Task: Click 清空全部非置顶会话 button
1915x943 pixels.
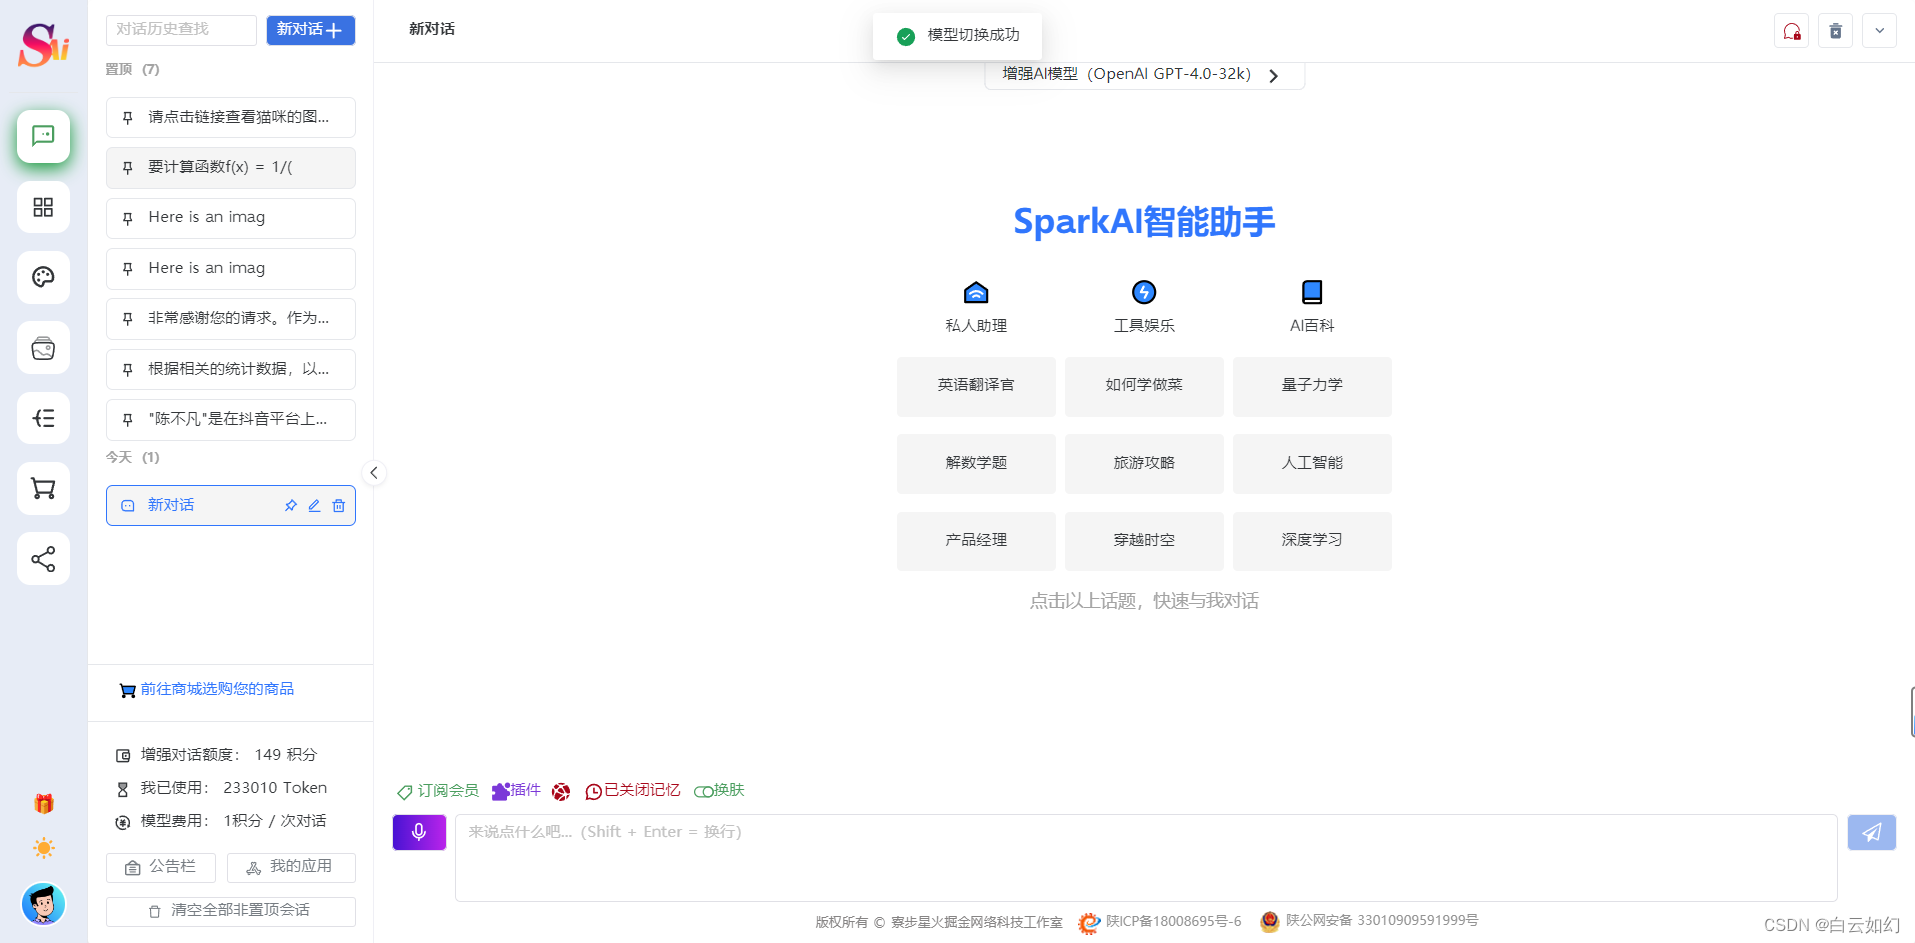Action: click(x=231, y=911)
